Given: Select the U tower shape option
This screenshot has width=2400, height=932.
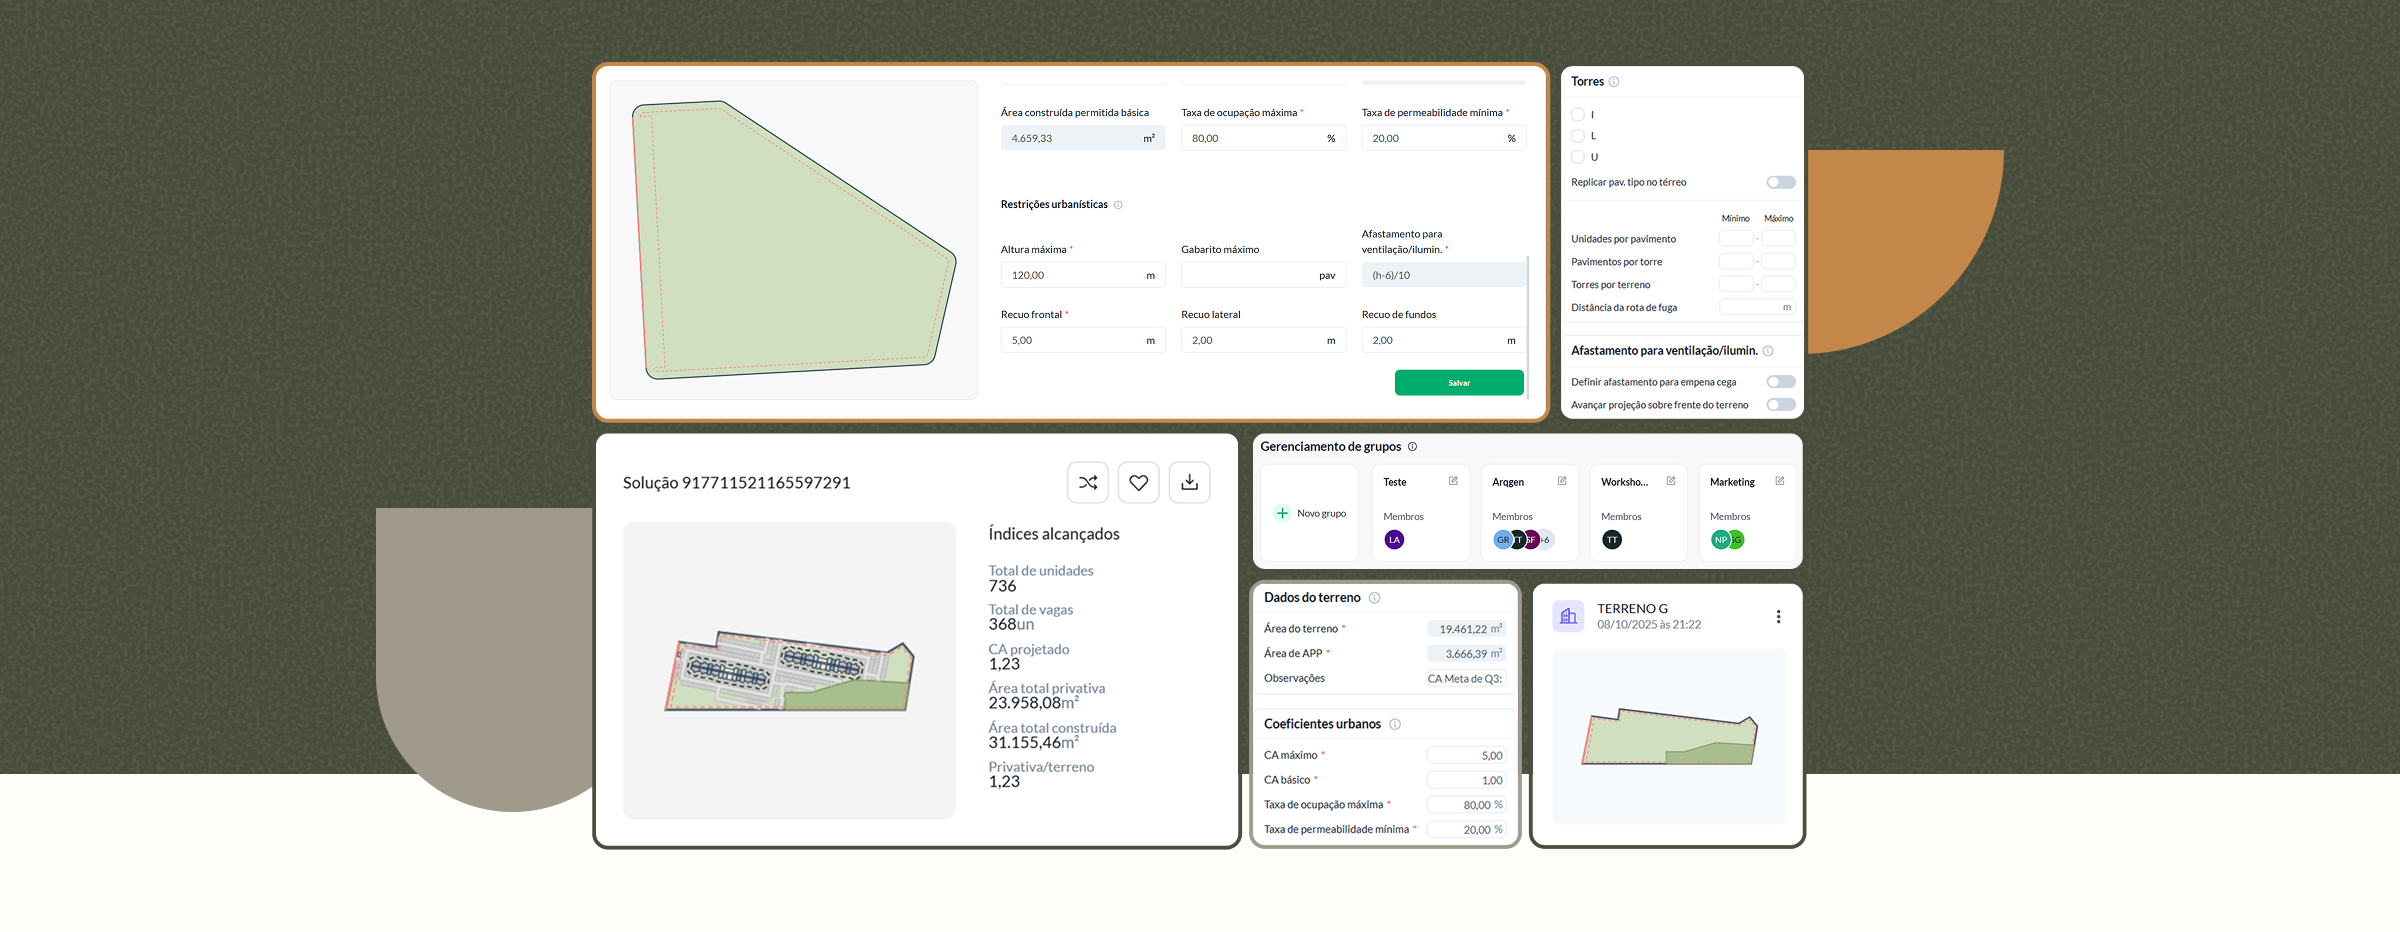Looking at the screenshot, I should [x=1578, y=157].
